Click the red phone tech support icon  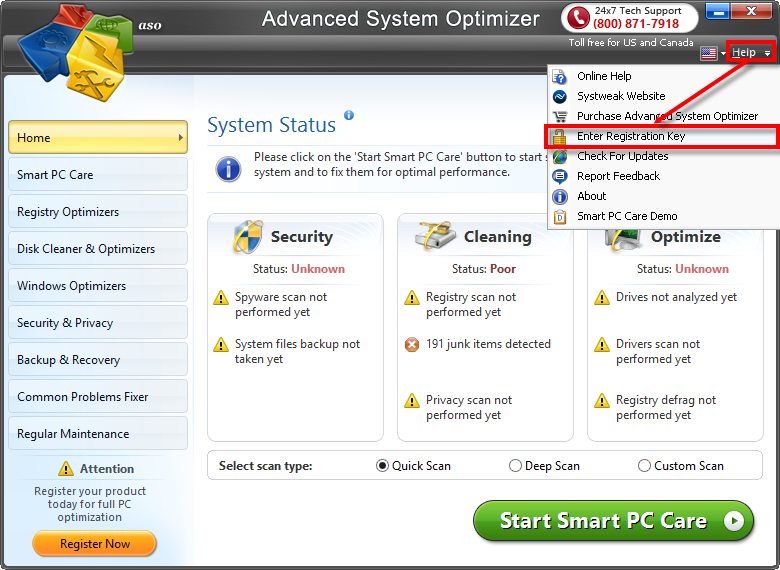578,17
